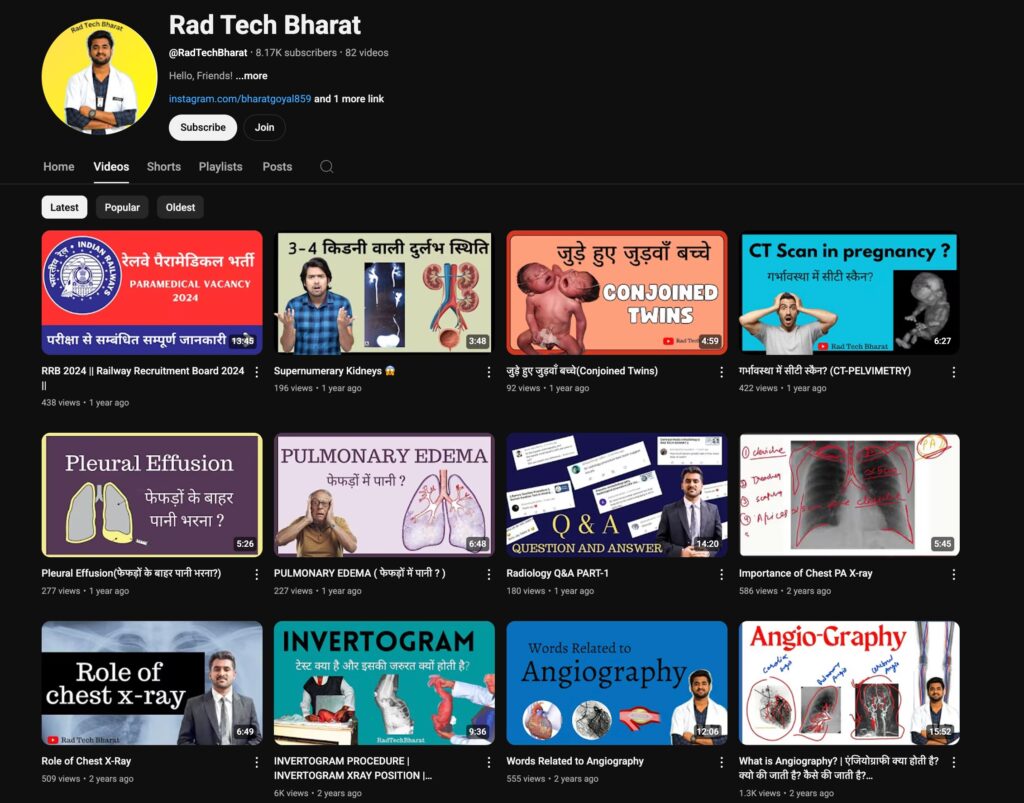Open the Conjoined Twins thumbnail
Screen dimensions: 1024x803
point(616,292)
